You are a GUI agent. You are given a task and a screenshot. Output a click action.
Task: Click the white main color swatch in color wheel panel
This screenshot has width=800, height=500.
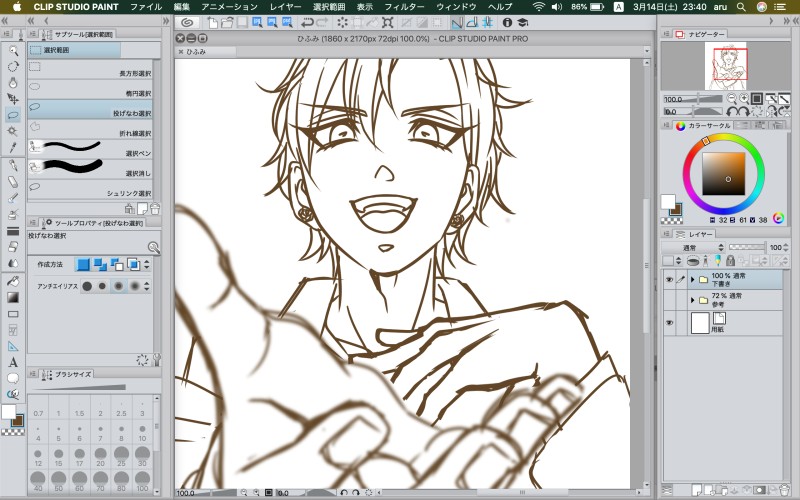(668, 202)
